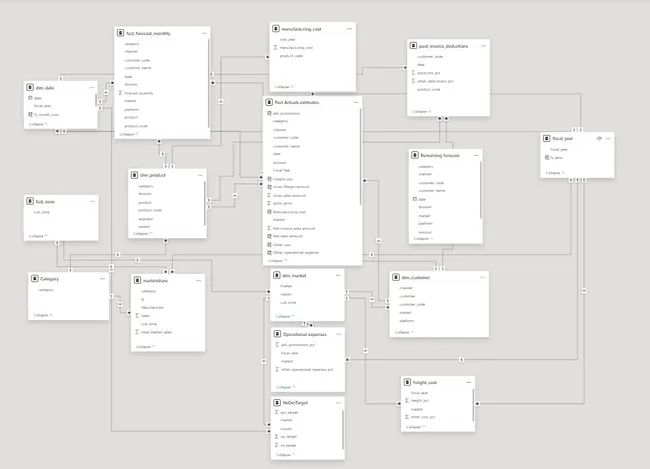The image size is (650, 469).
Task: Click the dim_market table icon
Action: tap(276, 275)
